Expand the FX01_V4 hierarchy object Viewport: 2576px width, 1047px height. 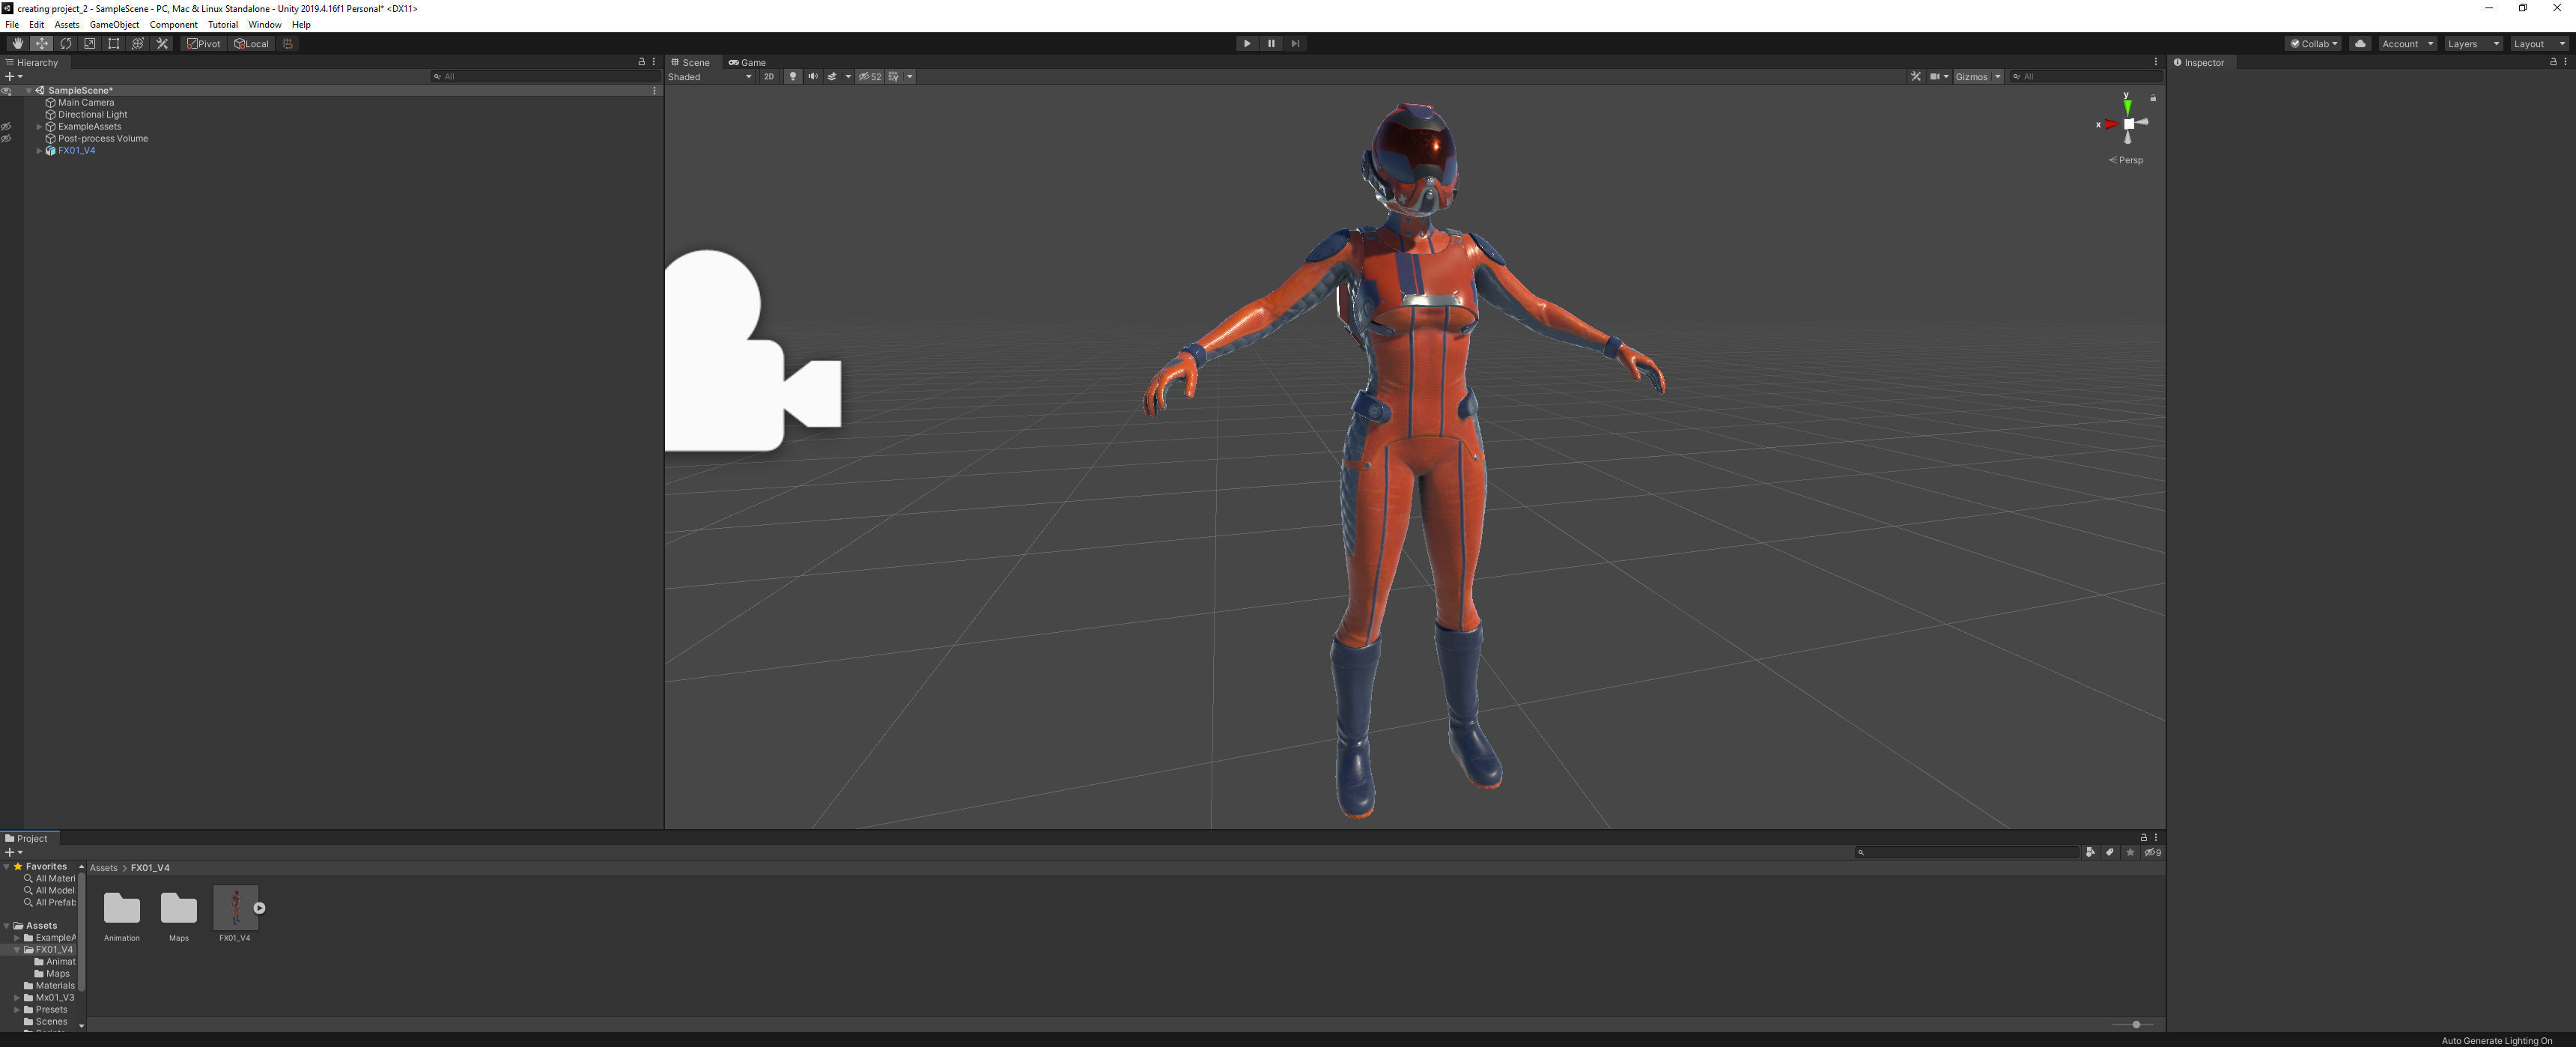click(x=39, y=151)
